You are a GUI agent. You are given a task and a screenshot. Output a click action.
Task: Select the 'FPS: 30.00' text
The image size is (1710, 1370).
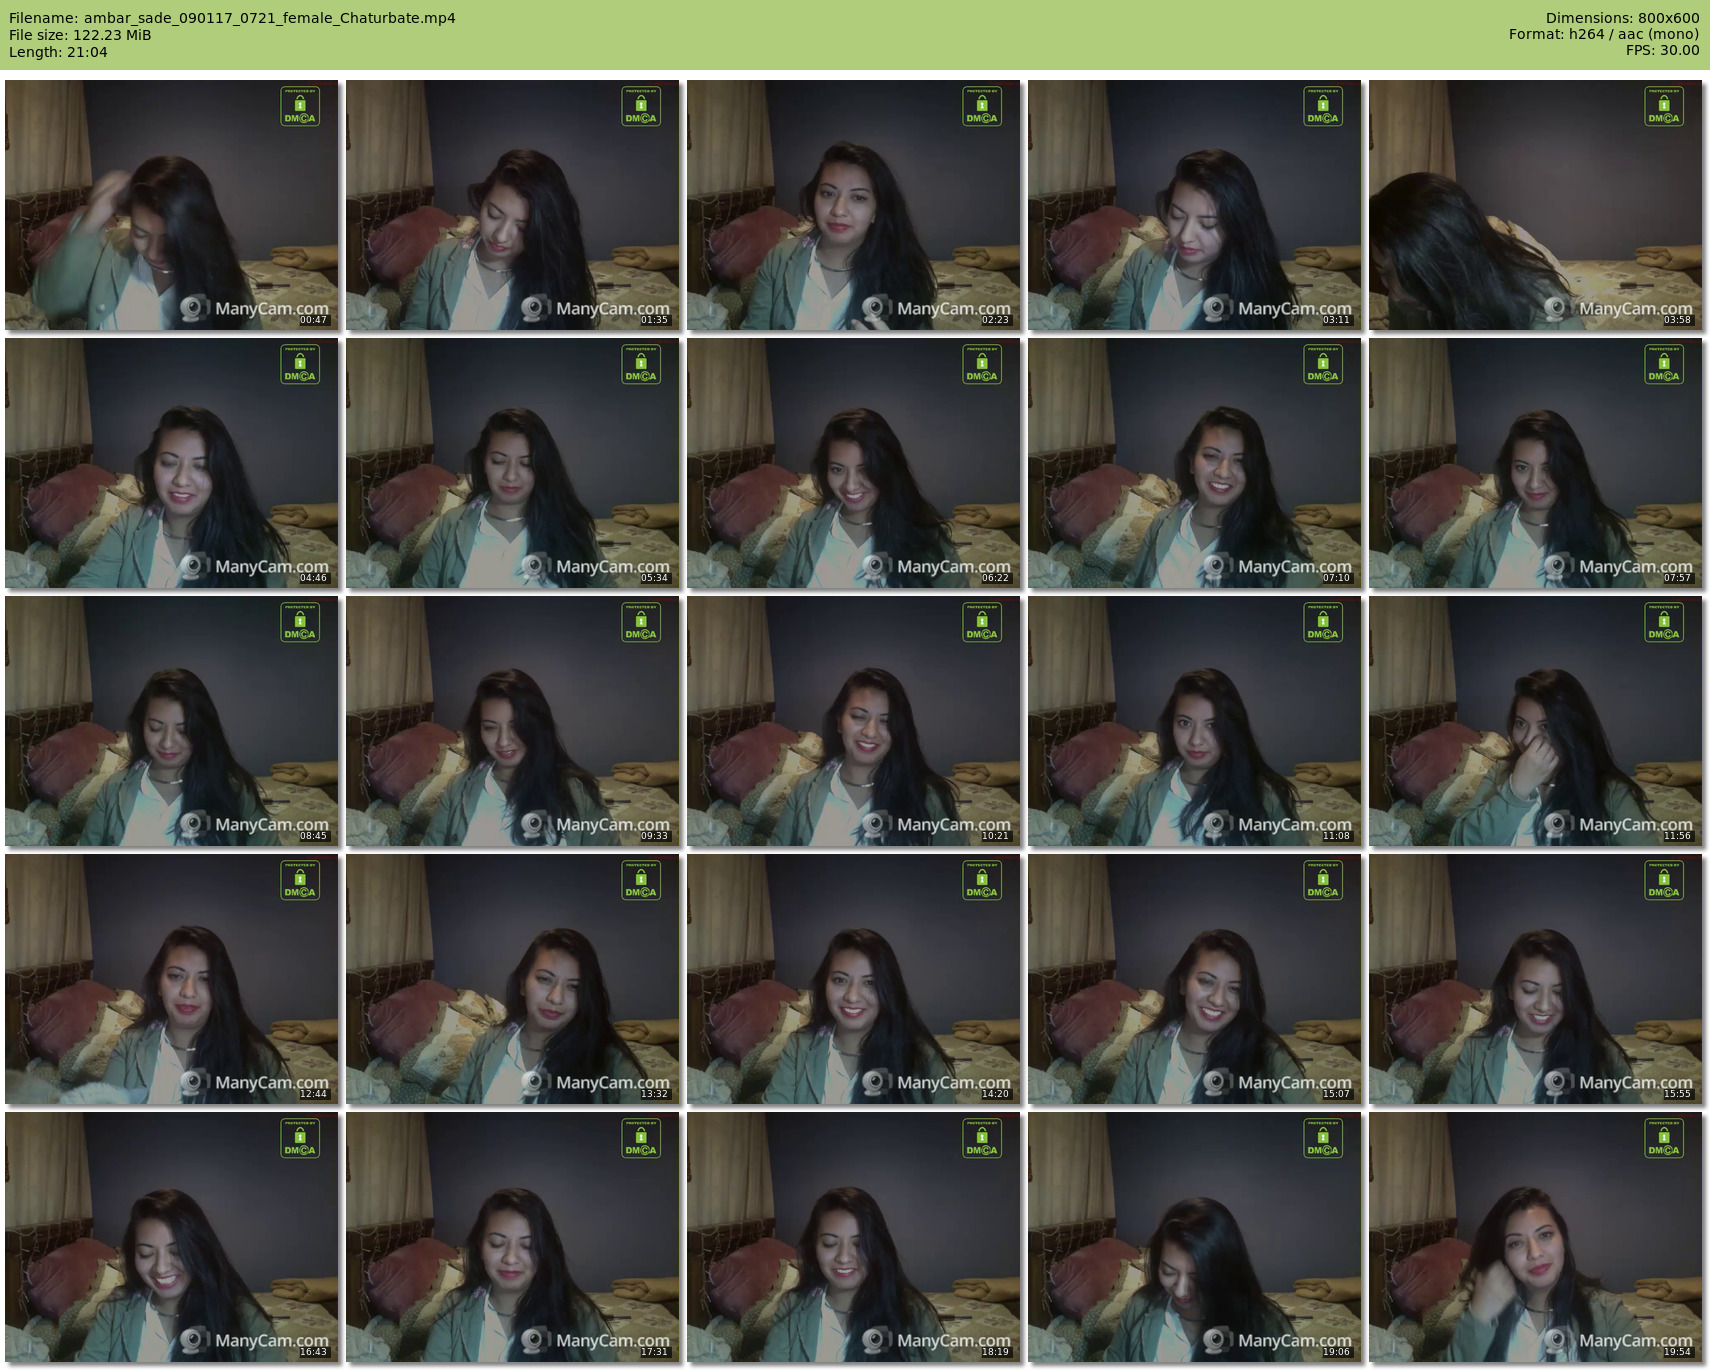(1662, 50)
